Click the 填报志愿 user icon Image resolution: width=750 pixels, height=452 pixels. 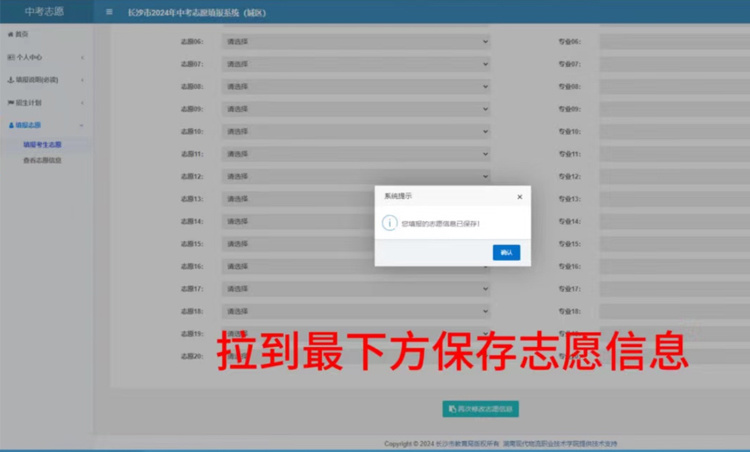pos(11,125)
